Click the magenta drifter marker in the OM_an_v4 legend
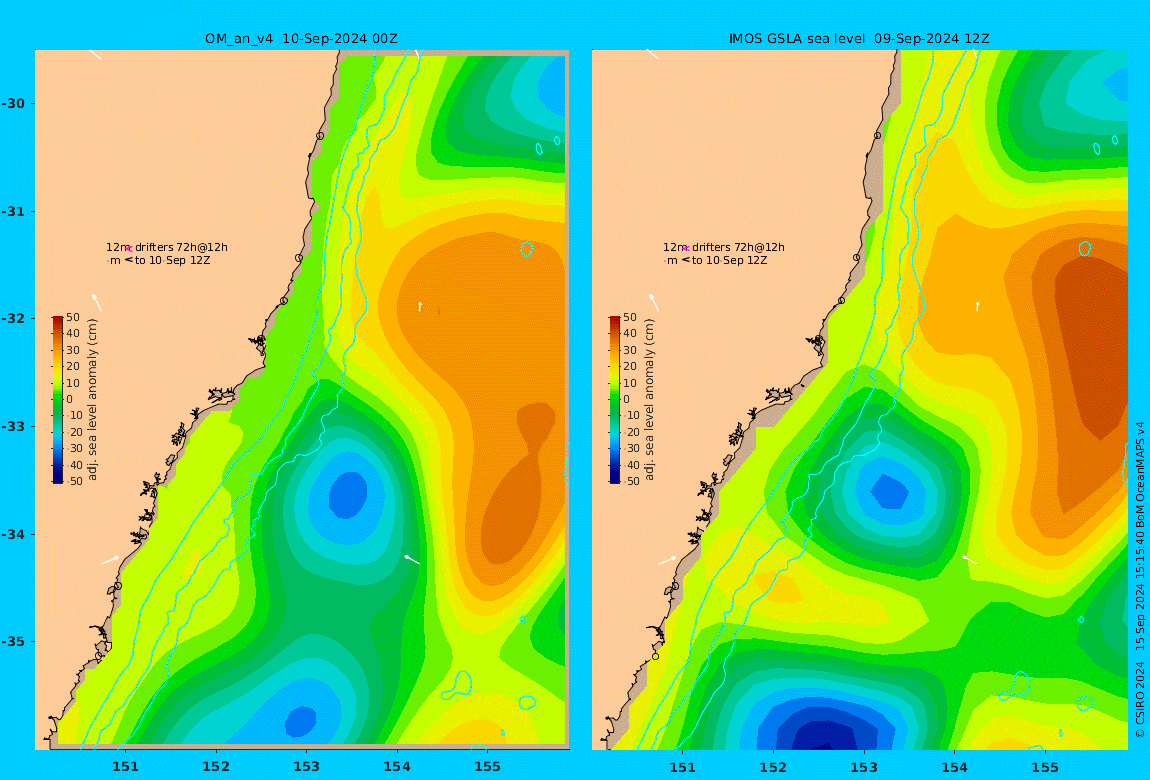Image resolution: width=1150 pixels, height=780 pixels. 128,249
